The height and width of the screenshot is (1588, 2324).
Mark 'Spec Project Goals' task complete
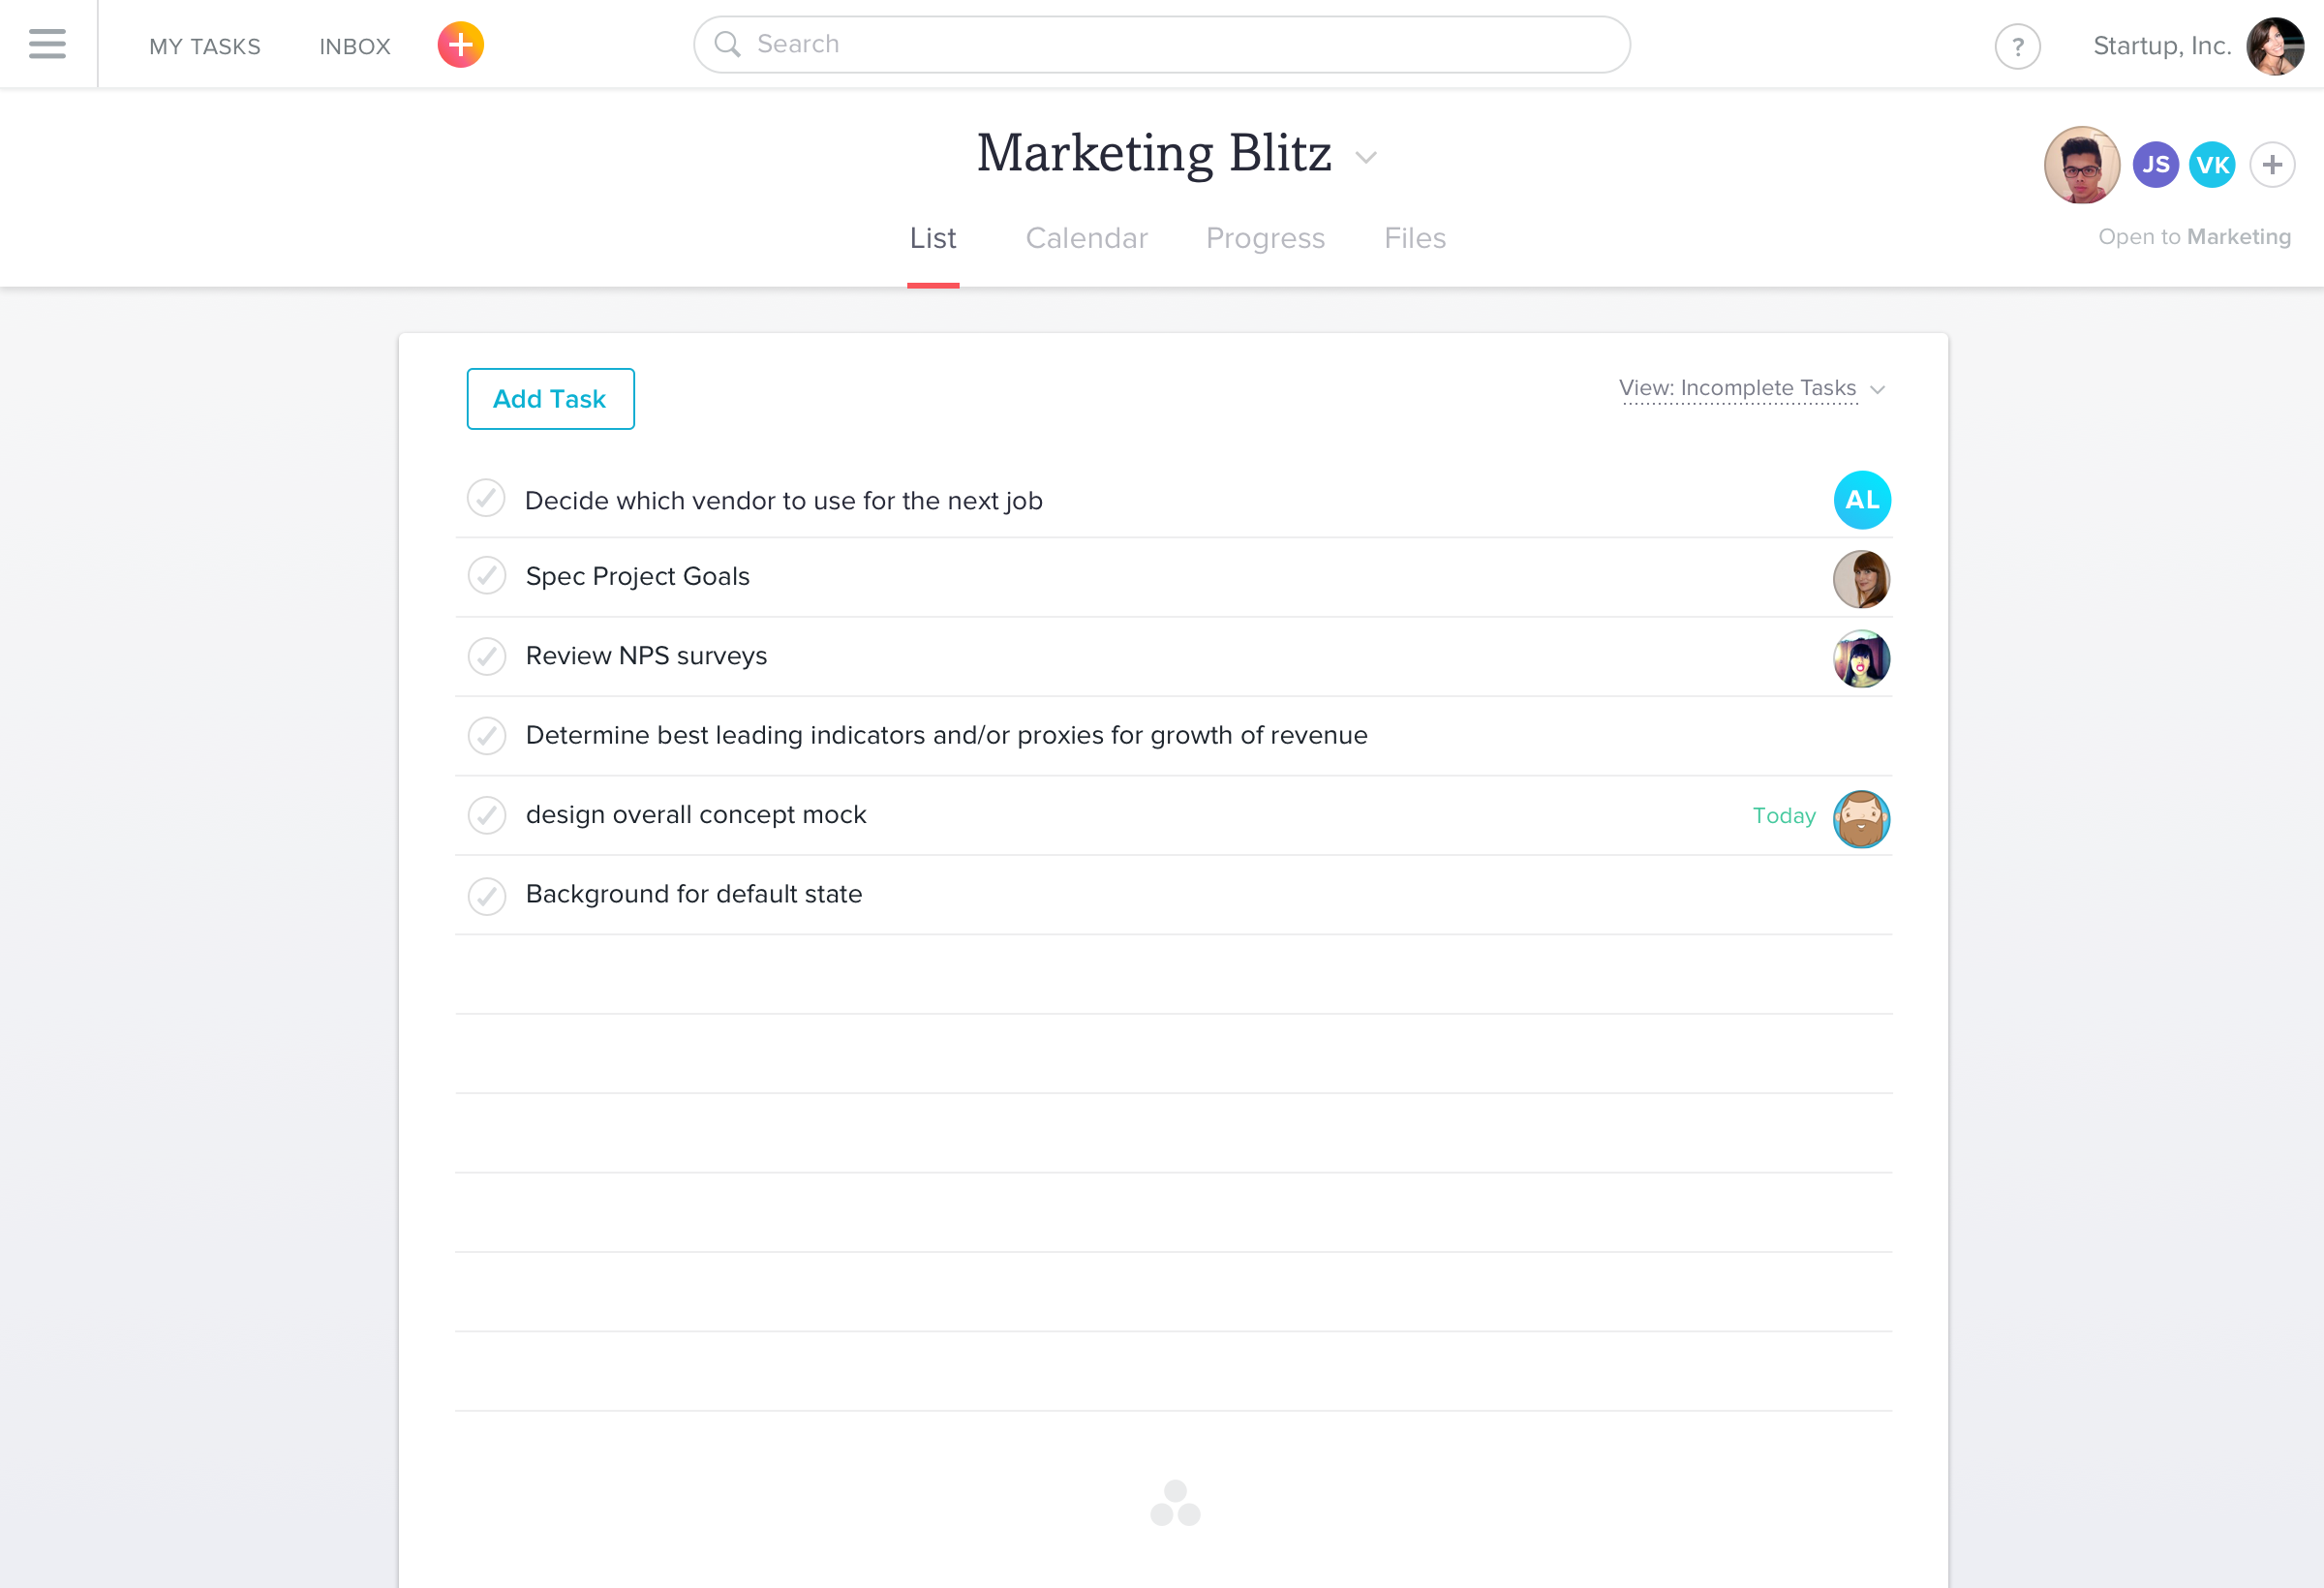(x=487, y=576)
